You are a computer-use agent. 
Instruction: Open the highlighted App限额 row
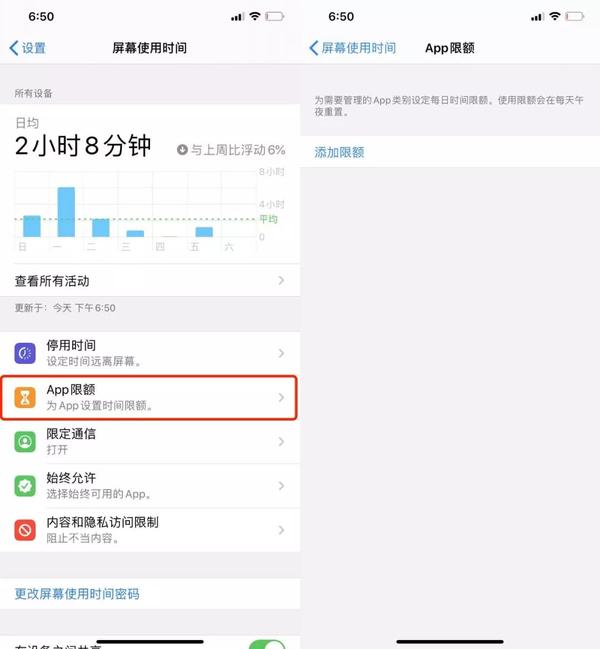(x=149, y=397)
